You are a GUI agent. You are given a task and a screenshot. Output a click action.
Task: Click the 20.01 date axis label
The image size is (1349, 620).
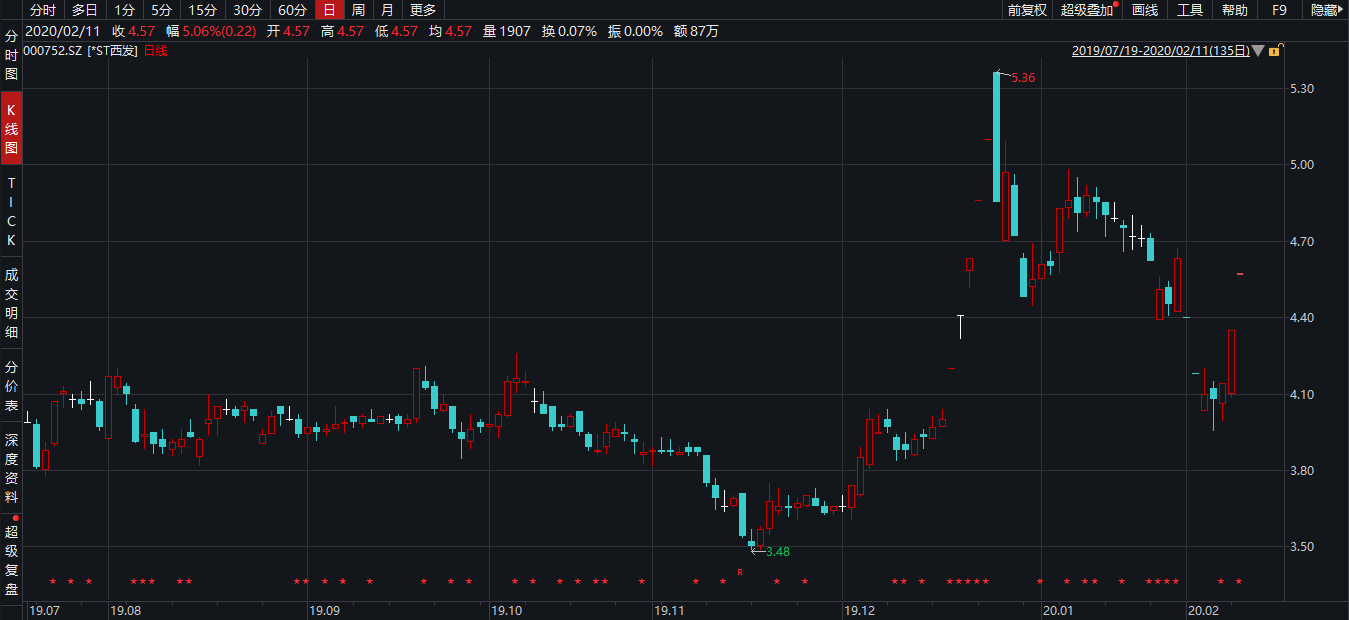tap(1058, 609)
